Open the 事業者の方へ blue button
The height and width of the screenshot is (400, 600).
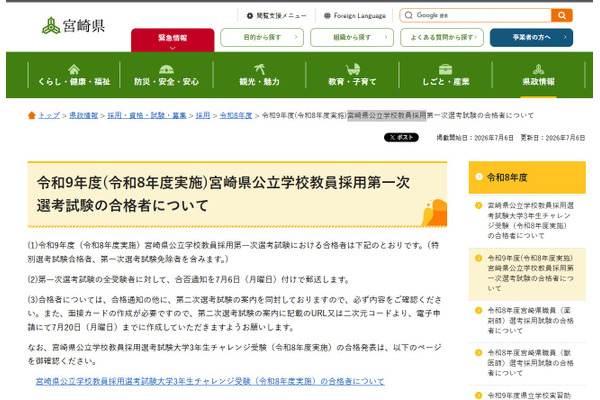(532, 37)
